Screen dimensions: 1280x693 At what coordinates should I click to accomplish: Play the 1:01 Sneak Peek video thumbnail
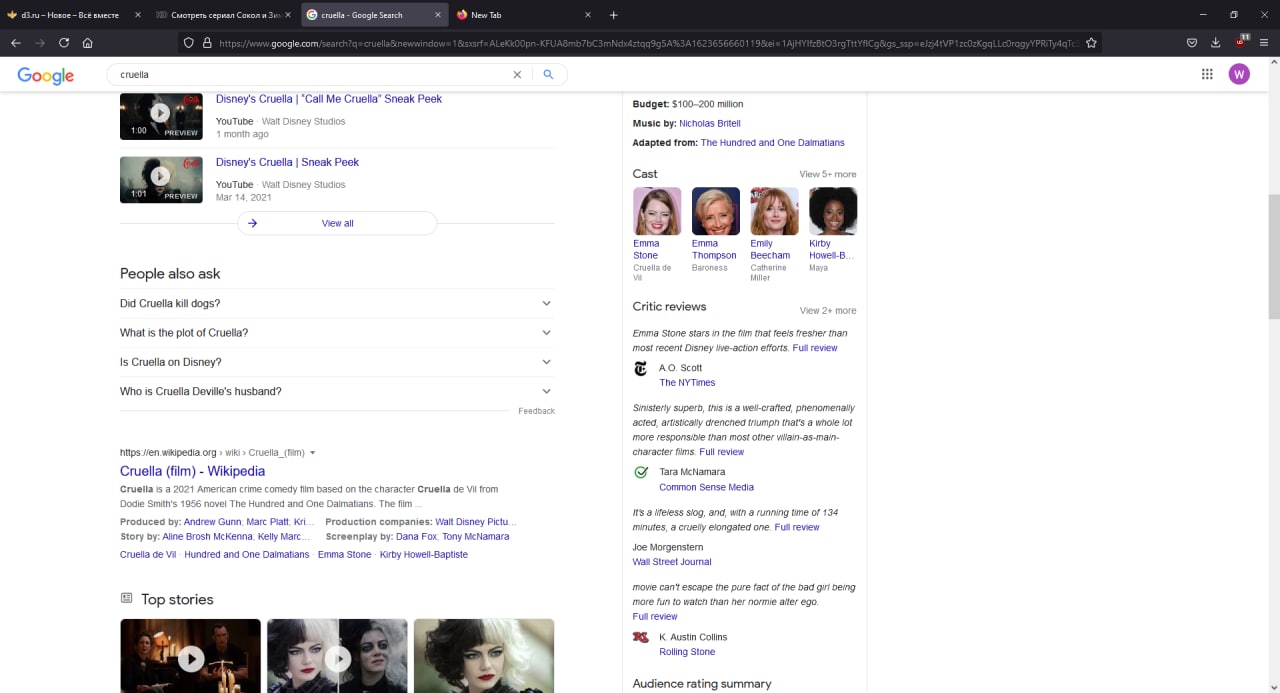pyautogui.click(x=161, y=180)
